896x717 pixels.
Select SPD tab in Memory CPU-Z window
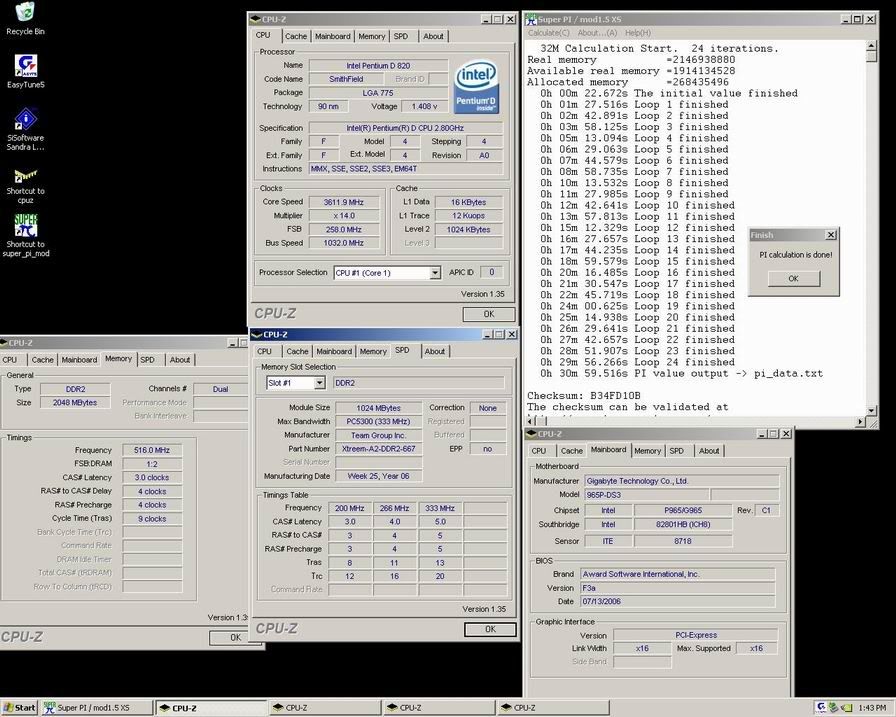point(147,360)
